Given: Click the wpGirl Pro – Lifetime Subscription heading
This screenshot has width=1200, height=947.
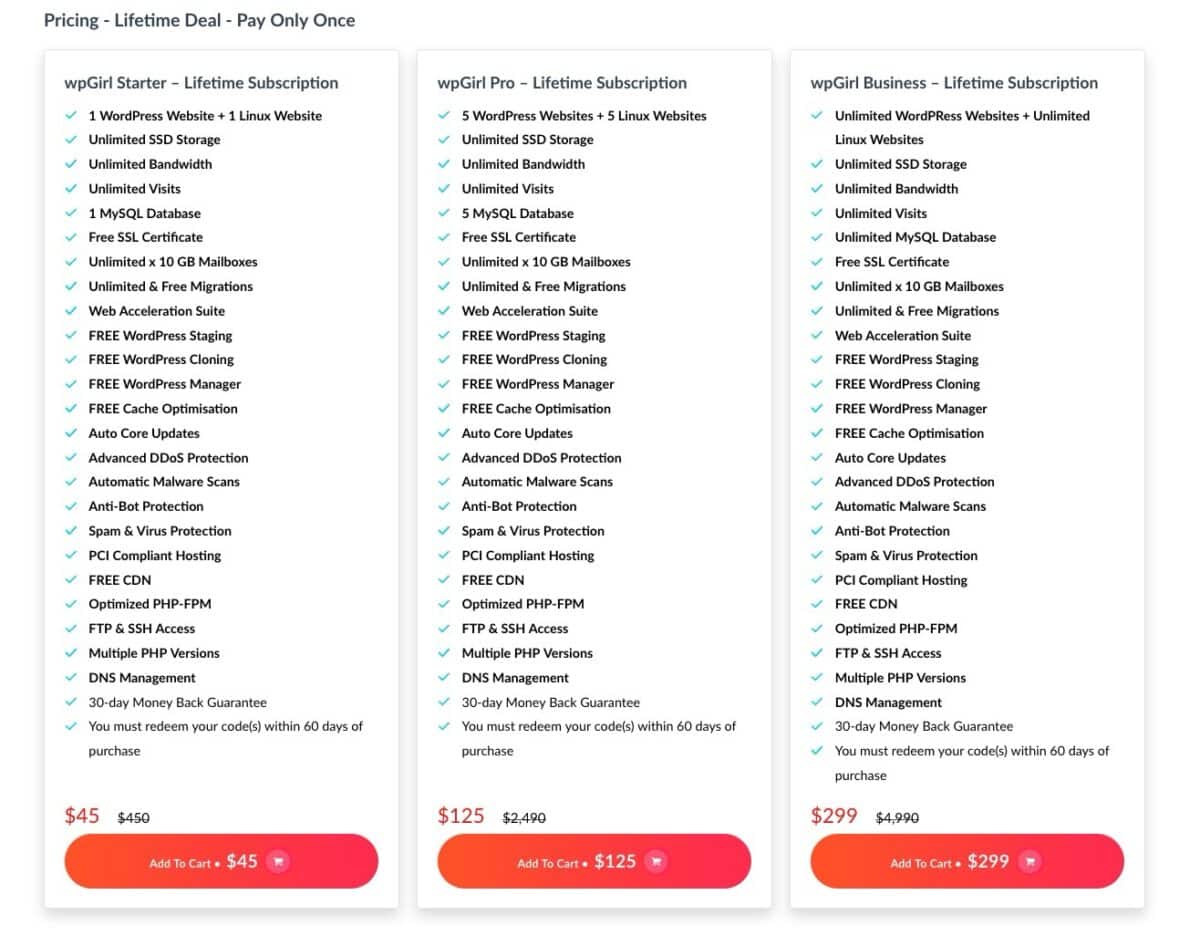Looking at the screenshot, I should [x=563, y=83].
